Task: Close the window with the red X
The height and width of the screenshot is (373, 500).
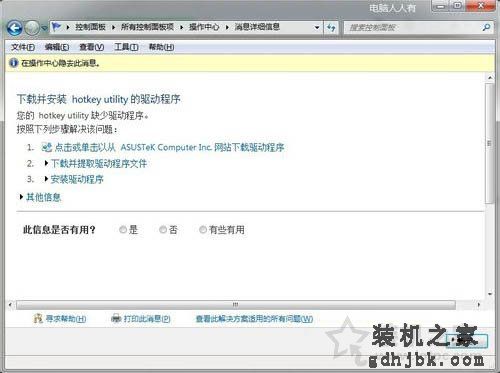Action: [481, 6]
